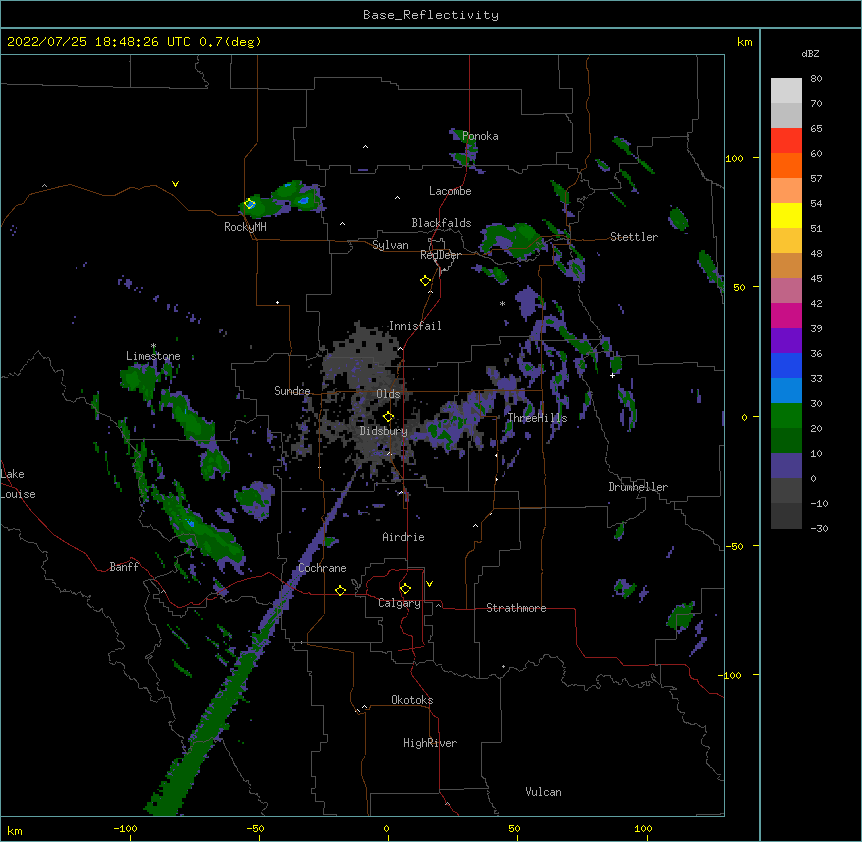Click the Sundre label
This screenshot has width=862, height=842.
(292, 391)
